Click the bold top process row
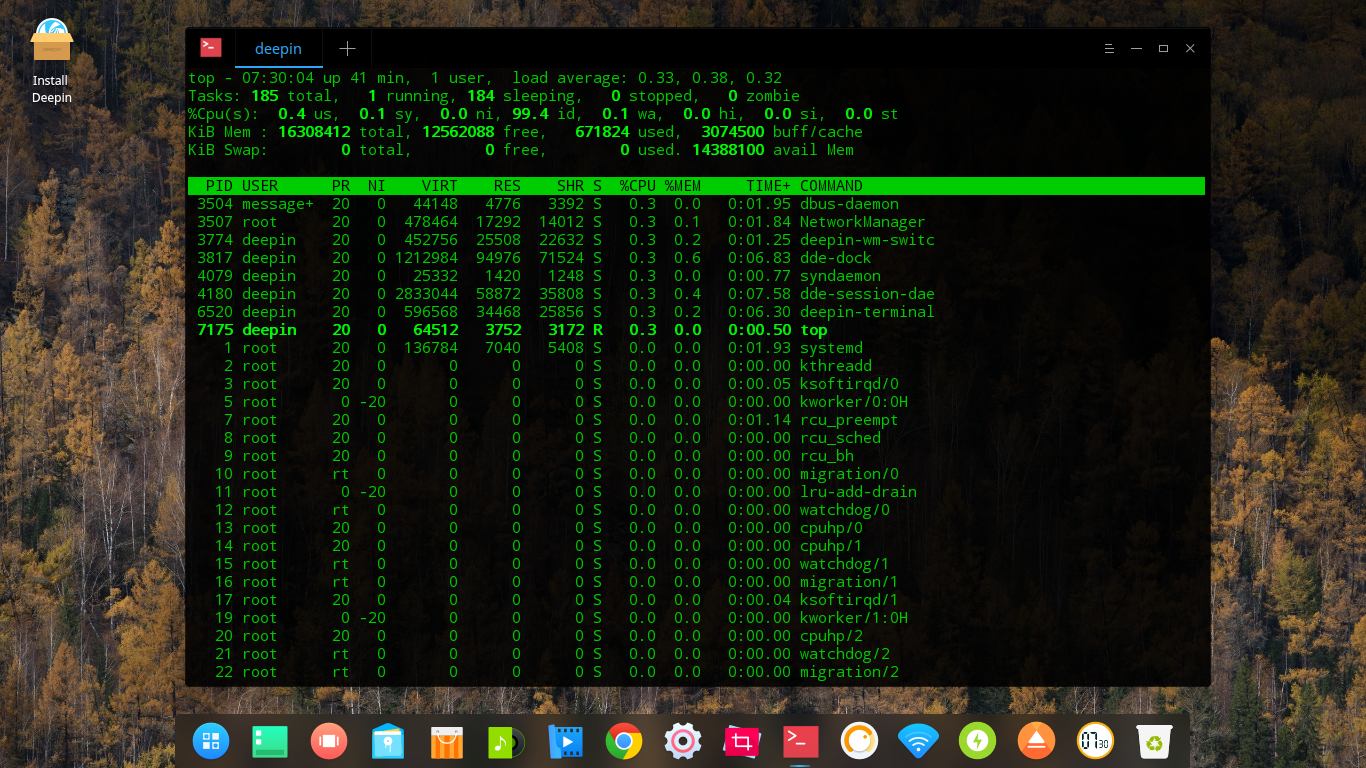The height and width of the screenshot is (768, 1366). pos(696,330)
